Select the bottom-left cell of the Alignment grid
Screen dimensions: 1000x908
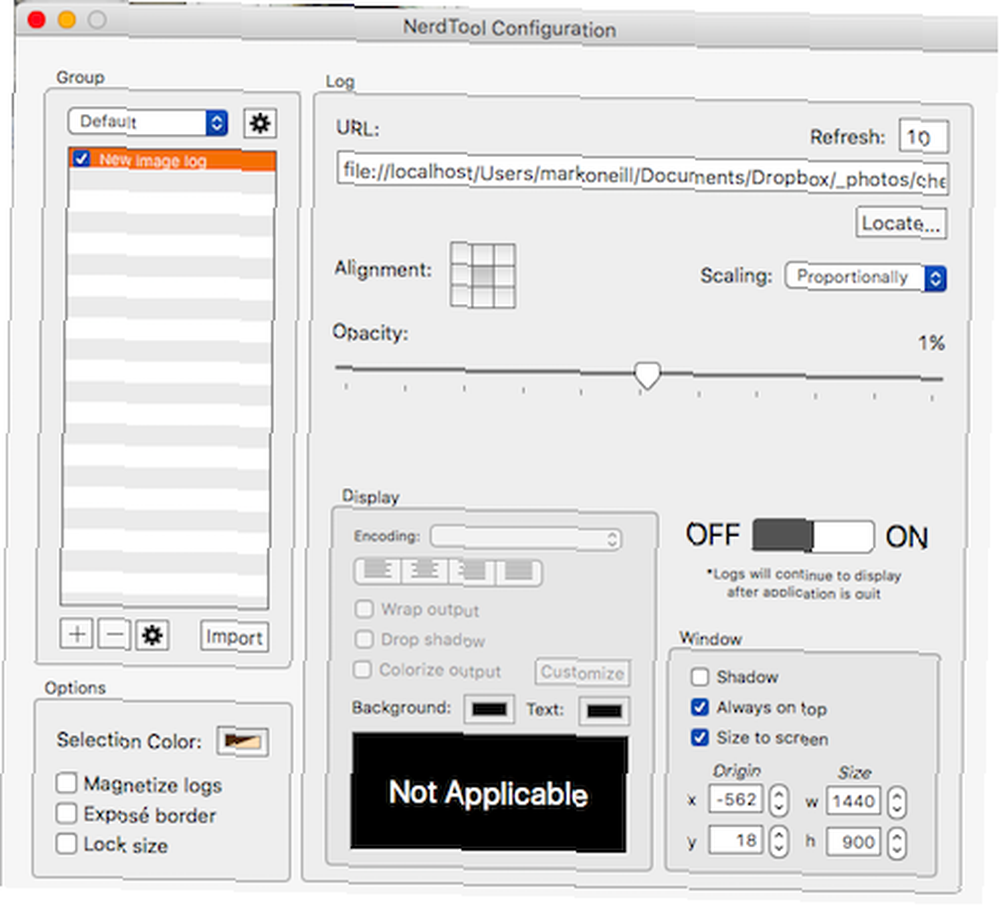point(461,297)
